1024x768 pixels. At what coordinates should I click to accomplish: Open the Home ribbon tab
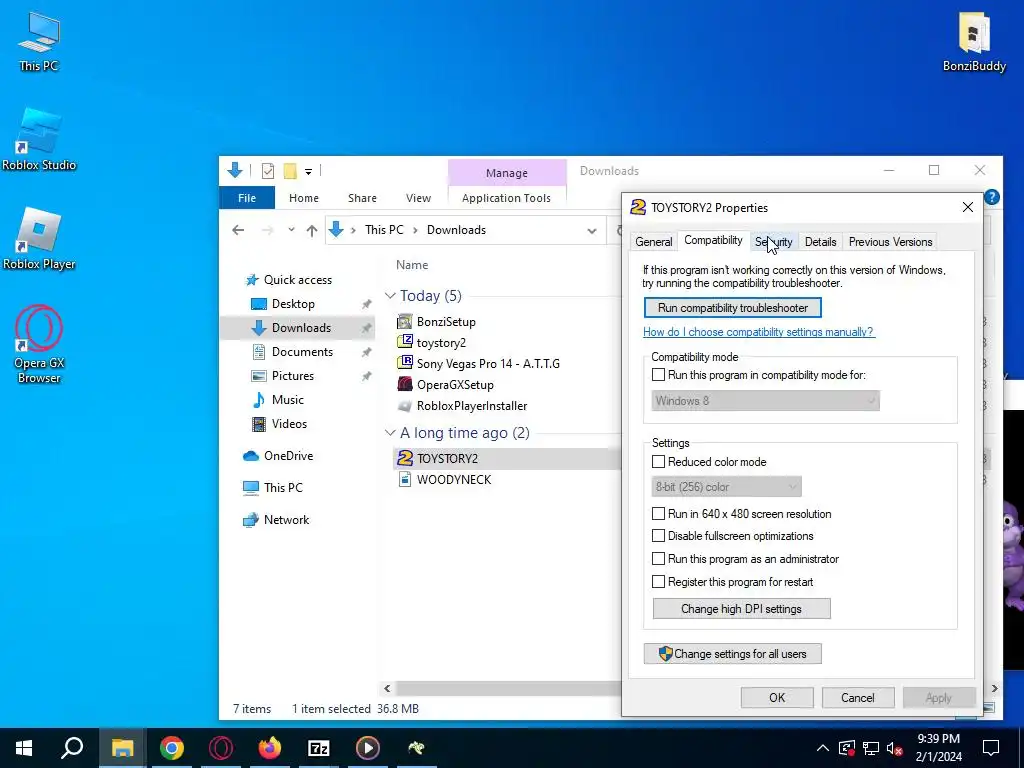(304, 198)
